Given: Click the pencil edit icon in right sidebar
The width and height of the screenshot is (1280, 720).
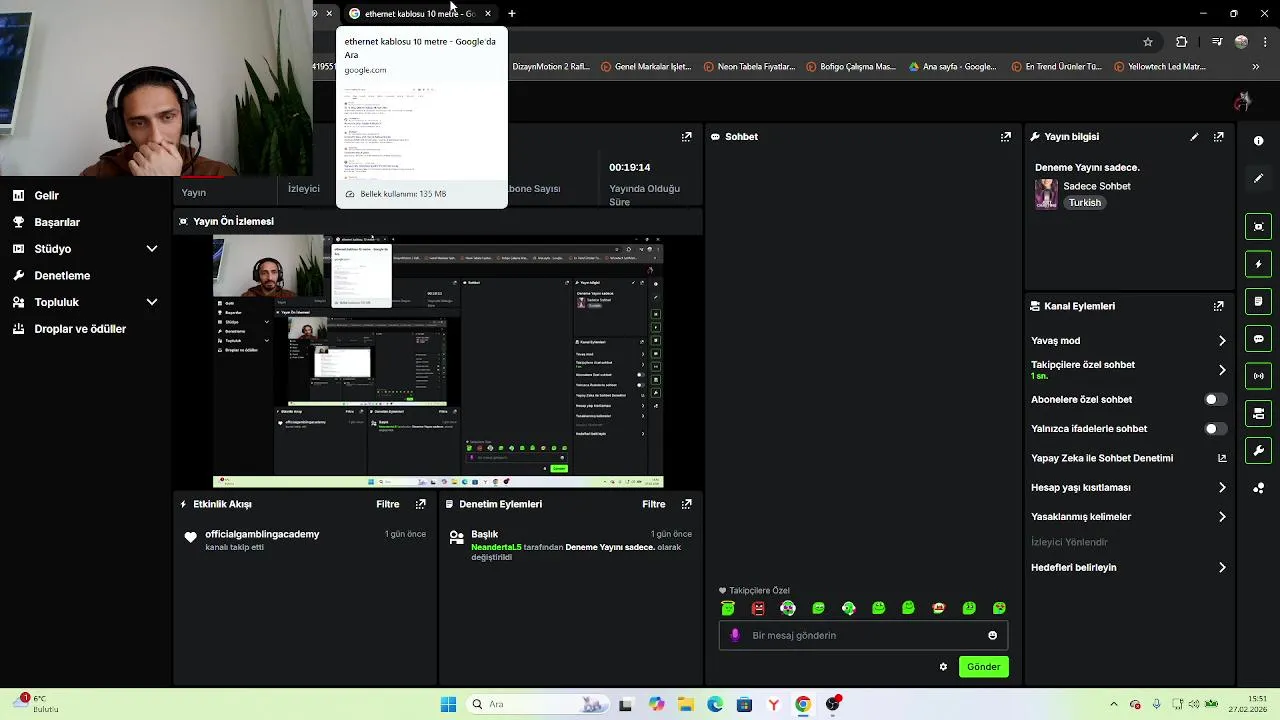Looking at the screenshot, I should 1258,178.
